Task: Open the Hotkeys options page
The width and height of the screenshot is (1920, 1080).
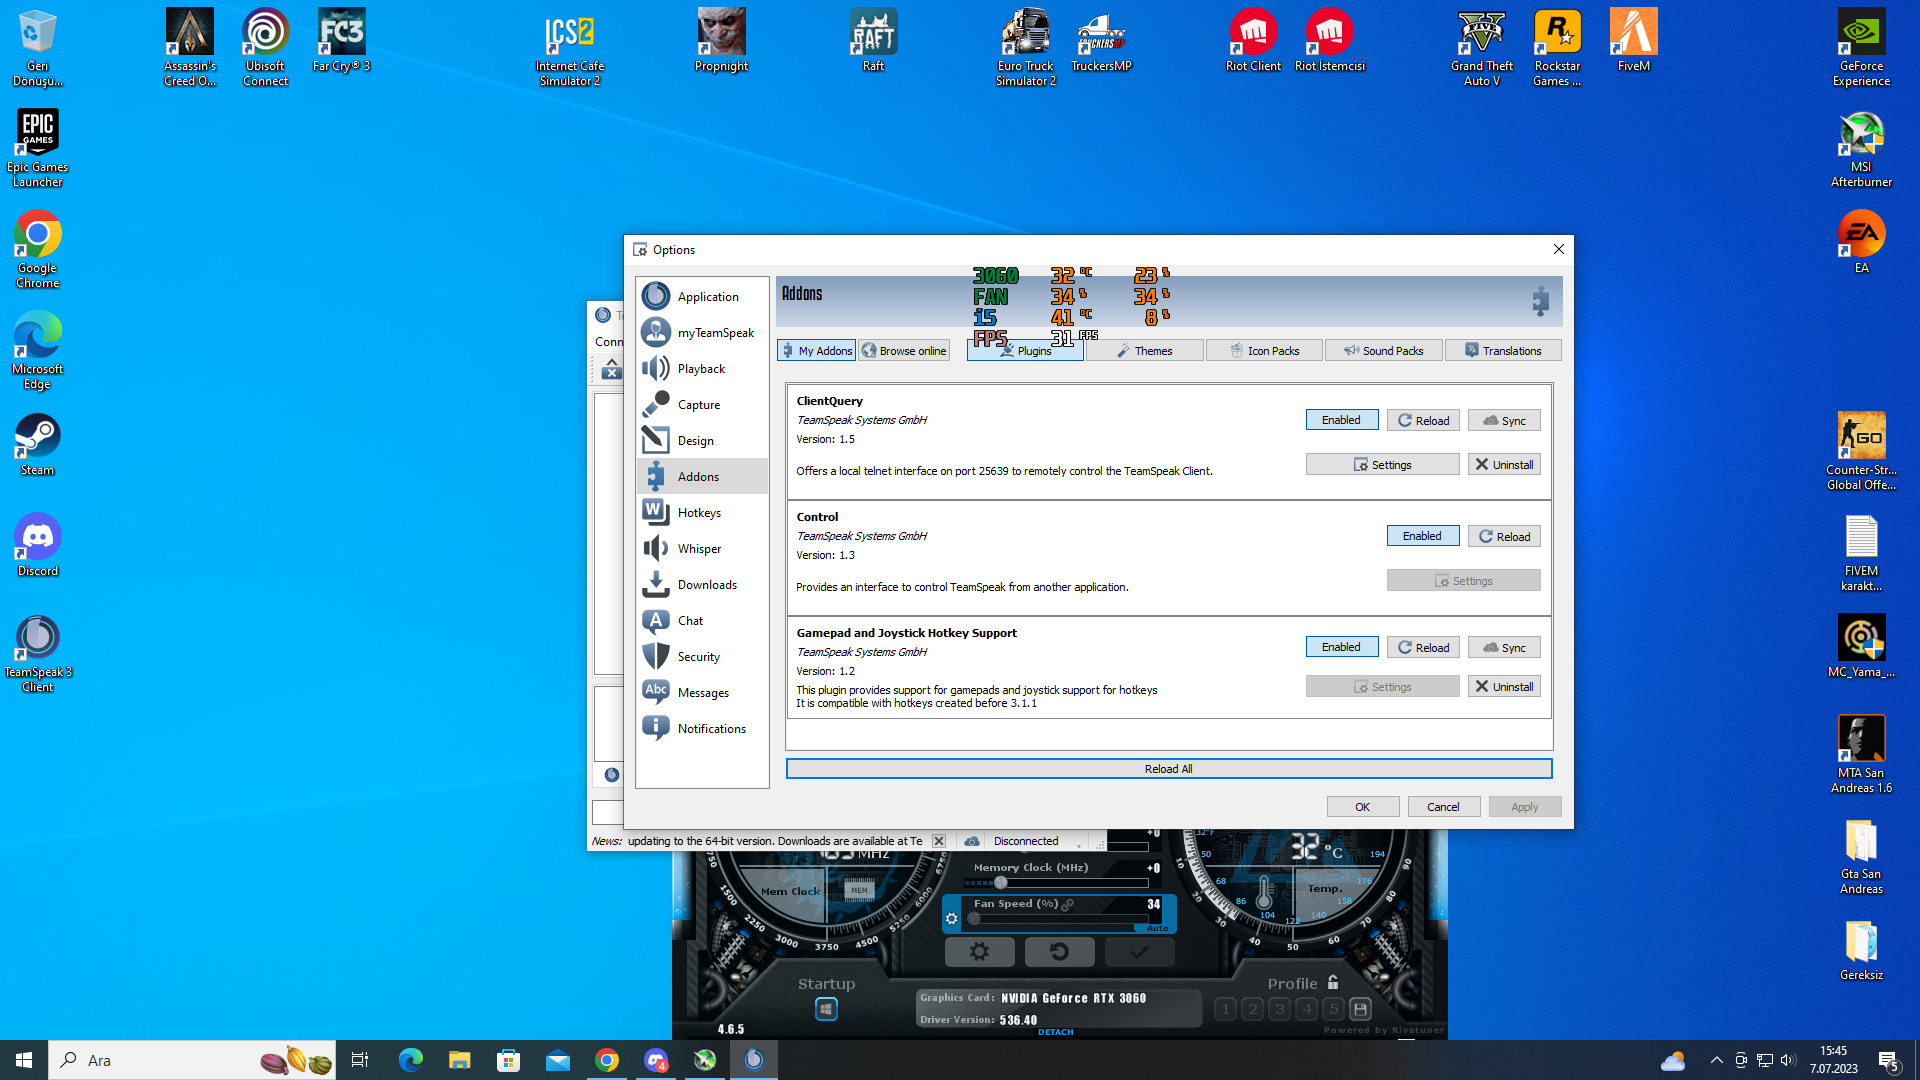Action: 699,513
